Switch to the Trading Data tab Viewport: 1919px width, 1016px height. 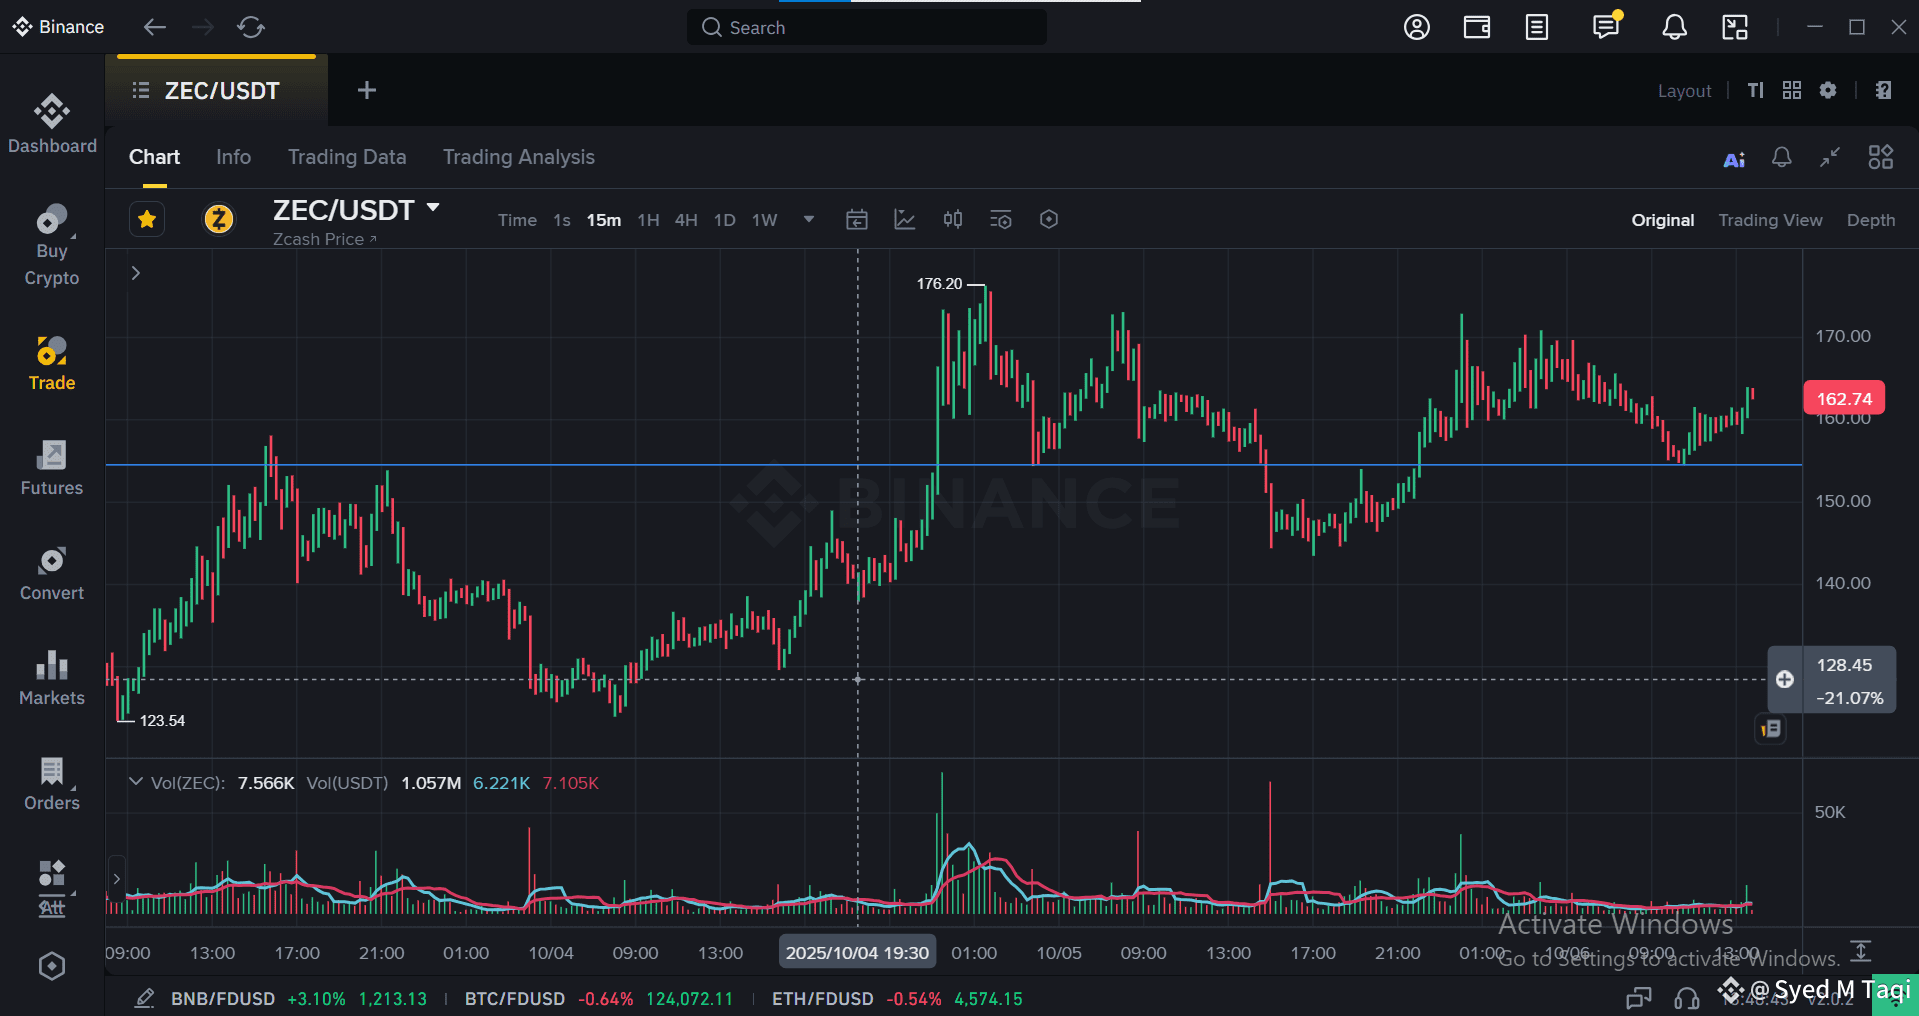(347, 157)
